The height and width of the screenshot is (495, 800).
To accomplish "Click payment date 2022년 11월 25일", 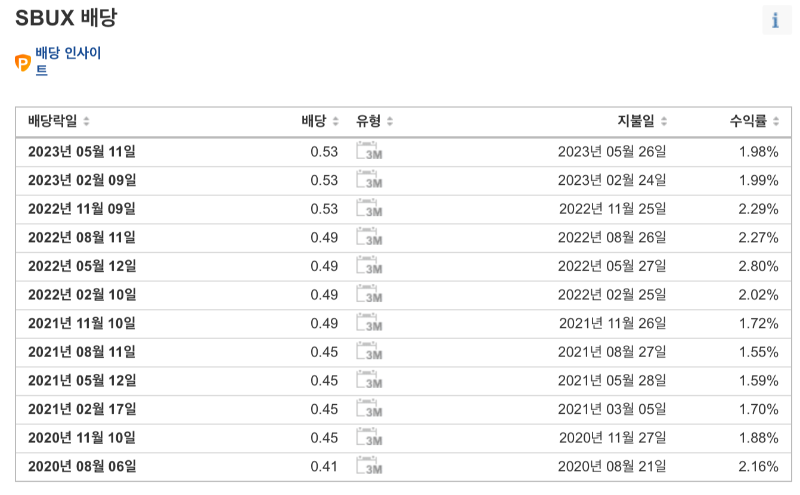I will tap(612, 209).
